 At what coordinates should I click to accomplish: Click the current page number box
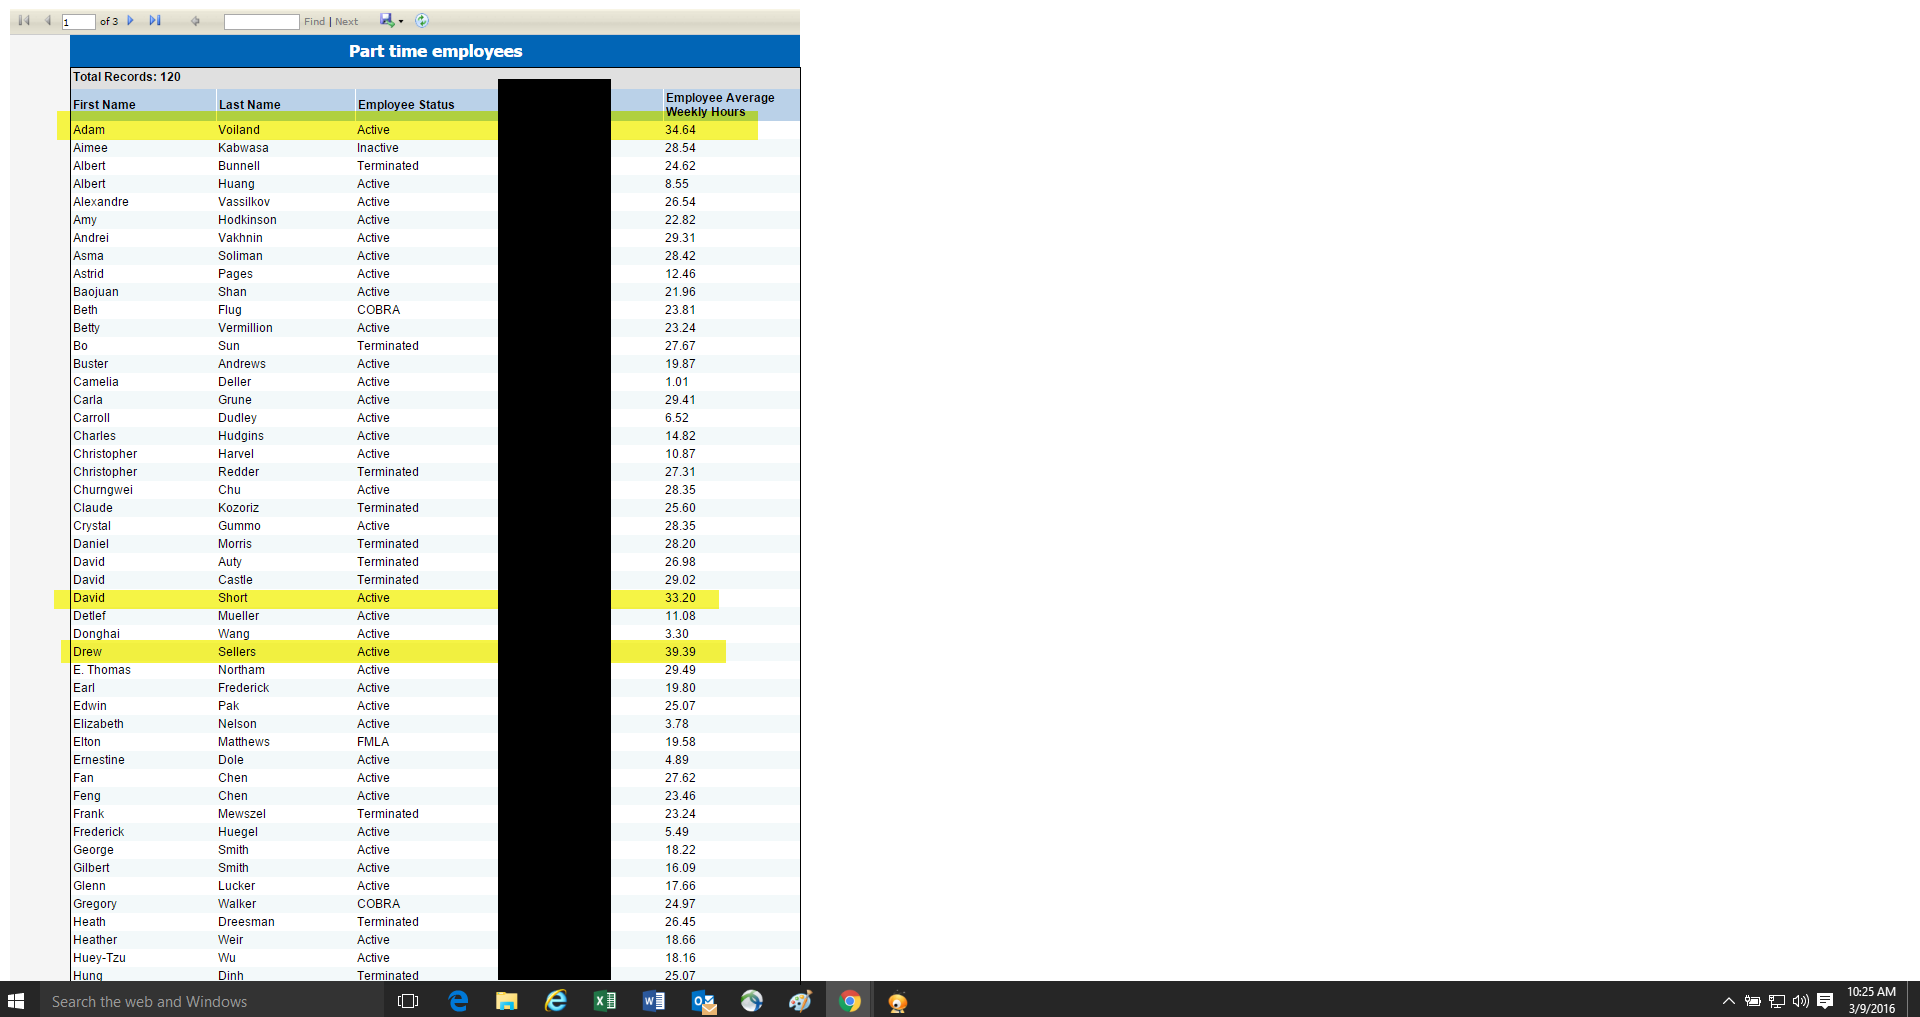click(x=78, y=22)
